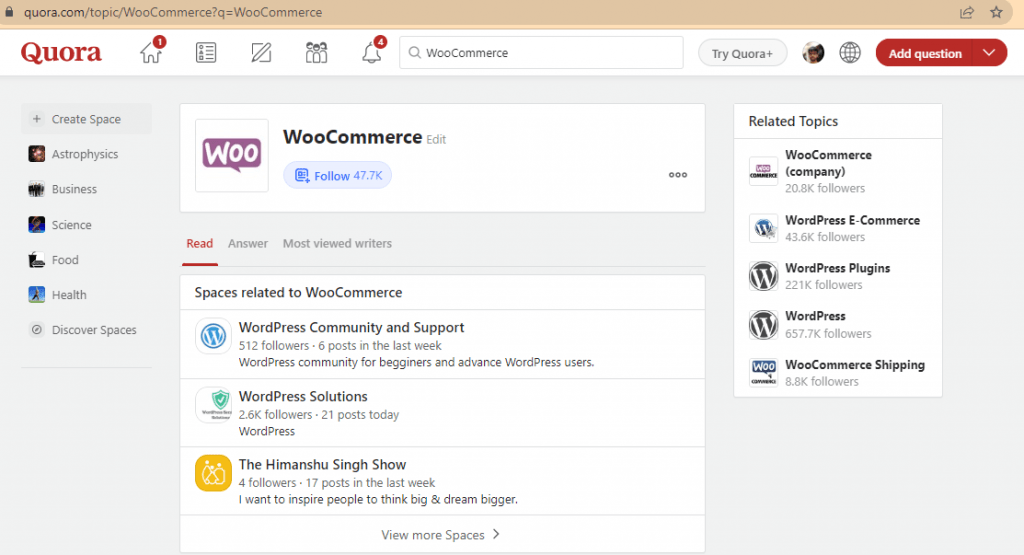The height and width of the screenshot is (555, 1024).
Task: Click the Astrophysics space icon
Action: pyautogui.click(x=37, y=154)
